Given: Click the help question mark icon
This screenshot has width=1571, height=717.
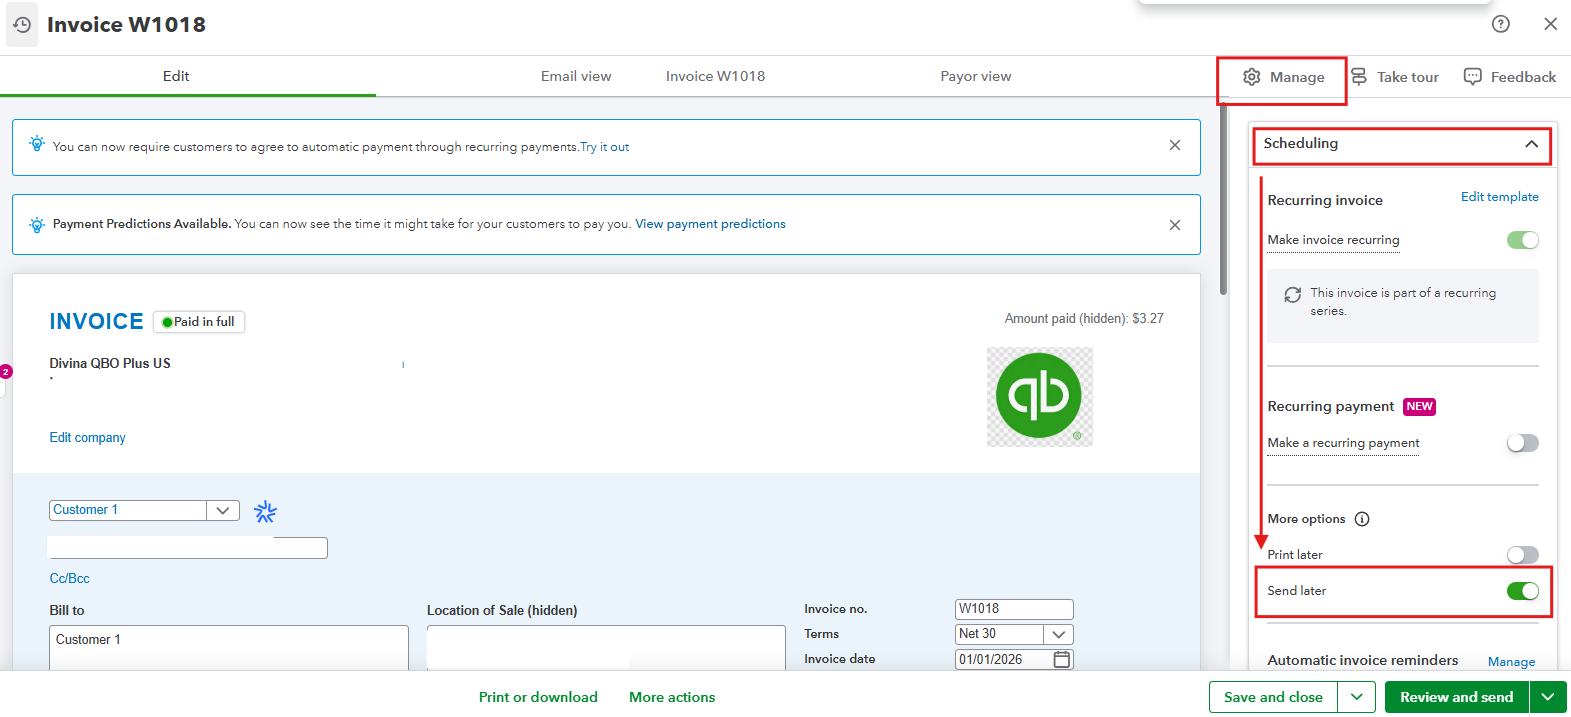Looking at the screenshot, I should [1500, 24].
